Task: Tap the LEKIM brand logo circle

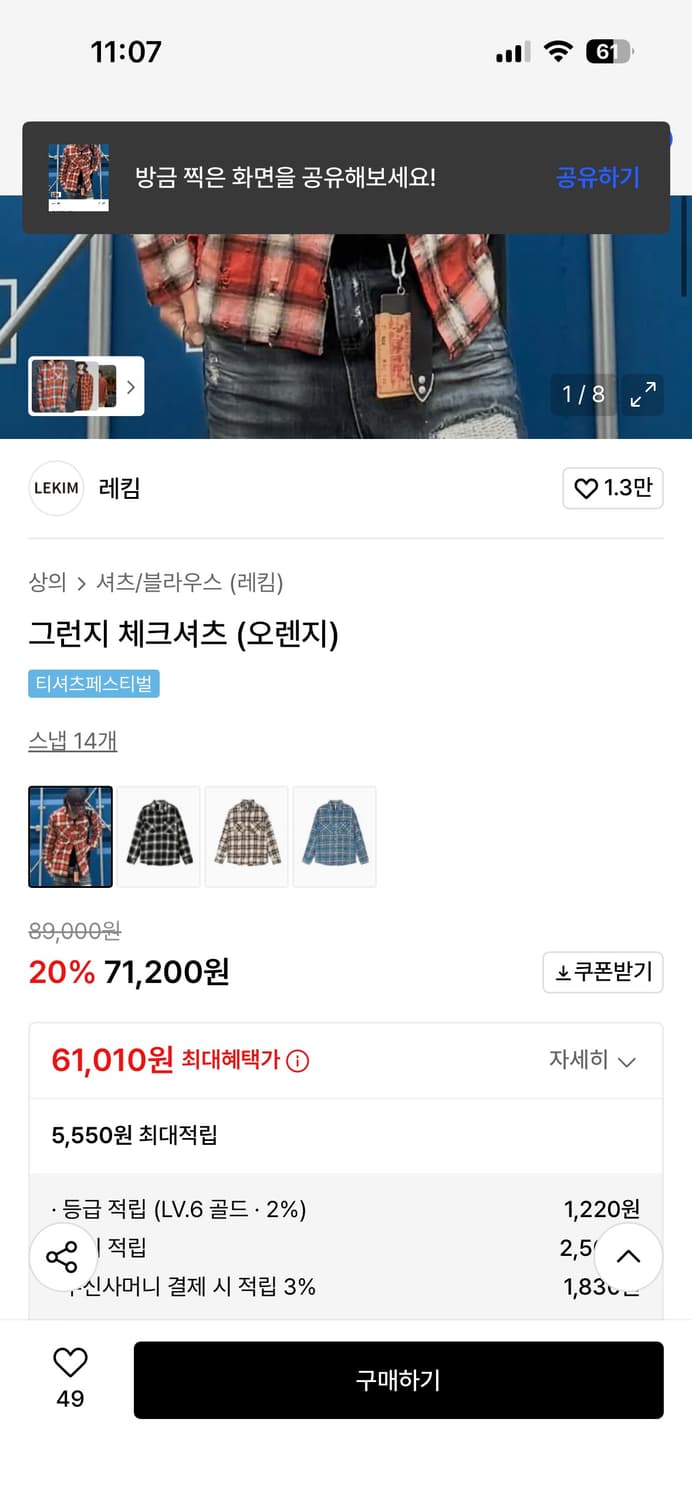Action: 56,488
